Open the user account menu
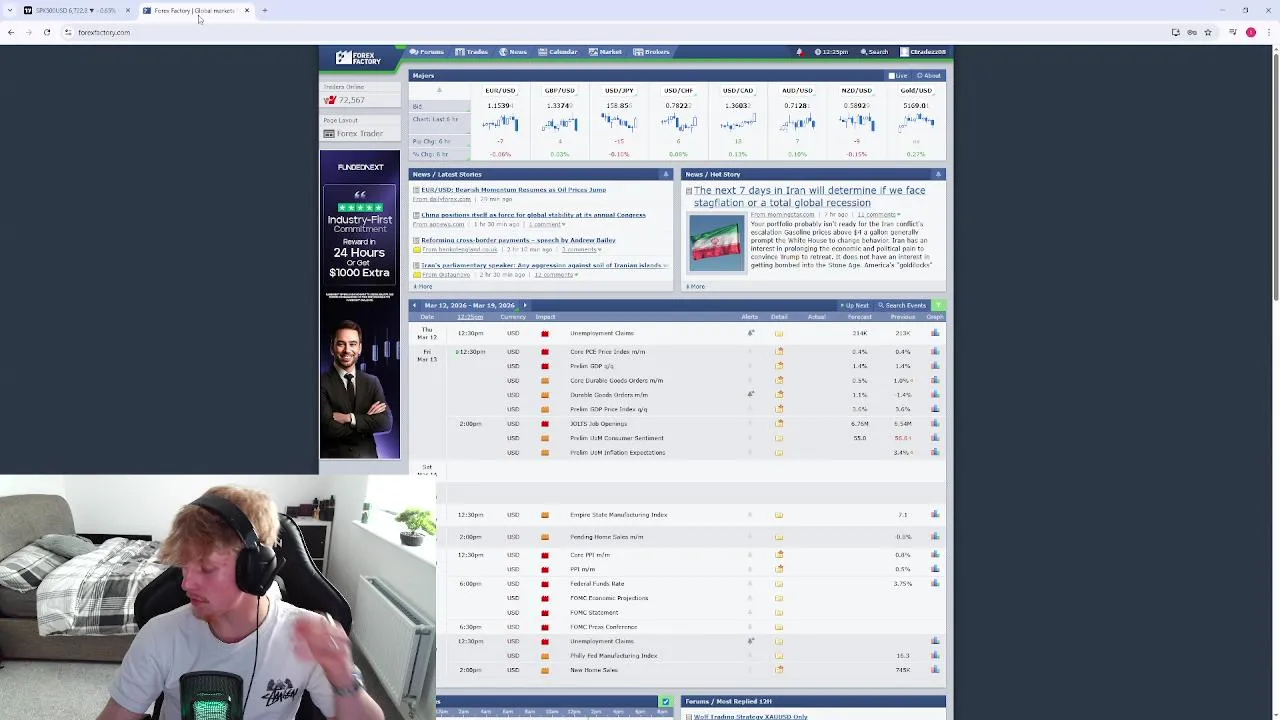Viewport: 1280px width, 720px height. pyautogui.click(x=923, y=52)
